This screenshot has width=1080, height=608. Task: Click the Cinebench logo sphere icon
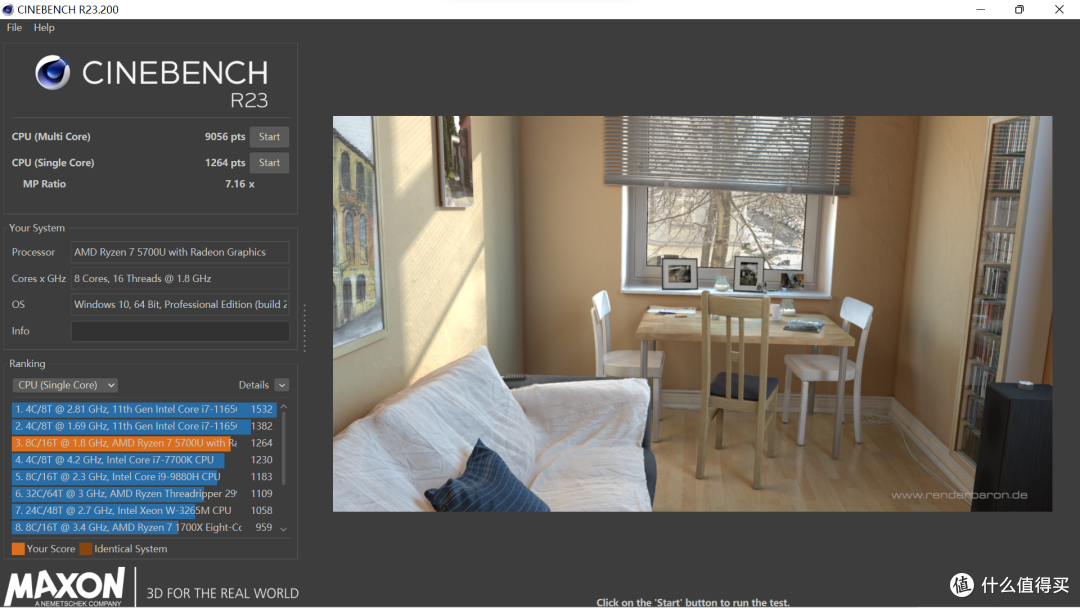click(53, 72)
